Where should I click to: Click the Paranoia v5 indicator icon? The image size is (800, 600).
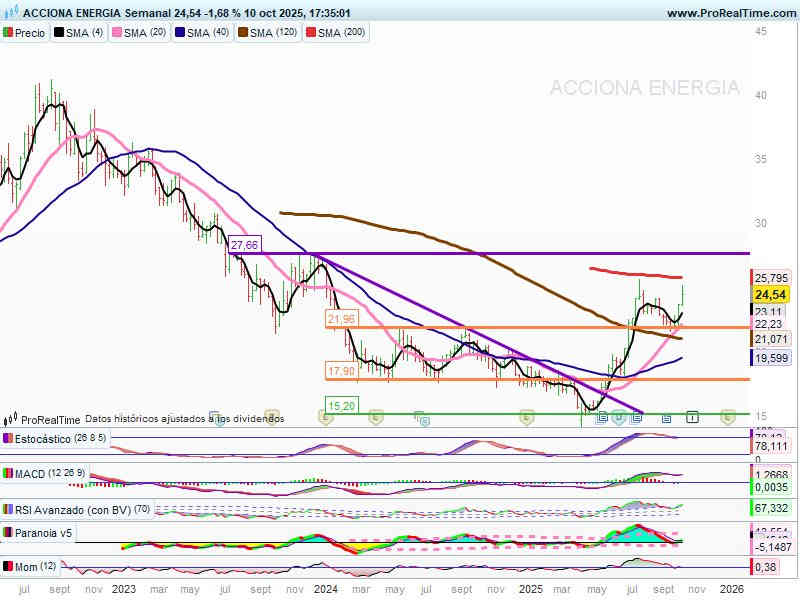(x=9, y=533)
